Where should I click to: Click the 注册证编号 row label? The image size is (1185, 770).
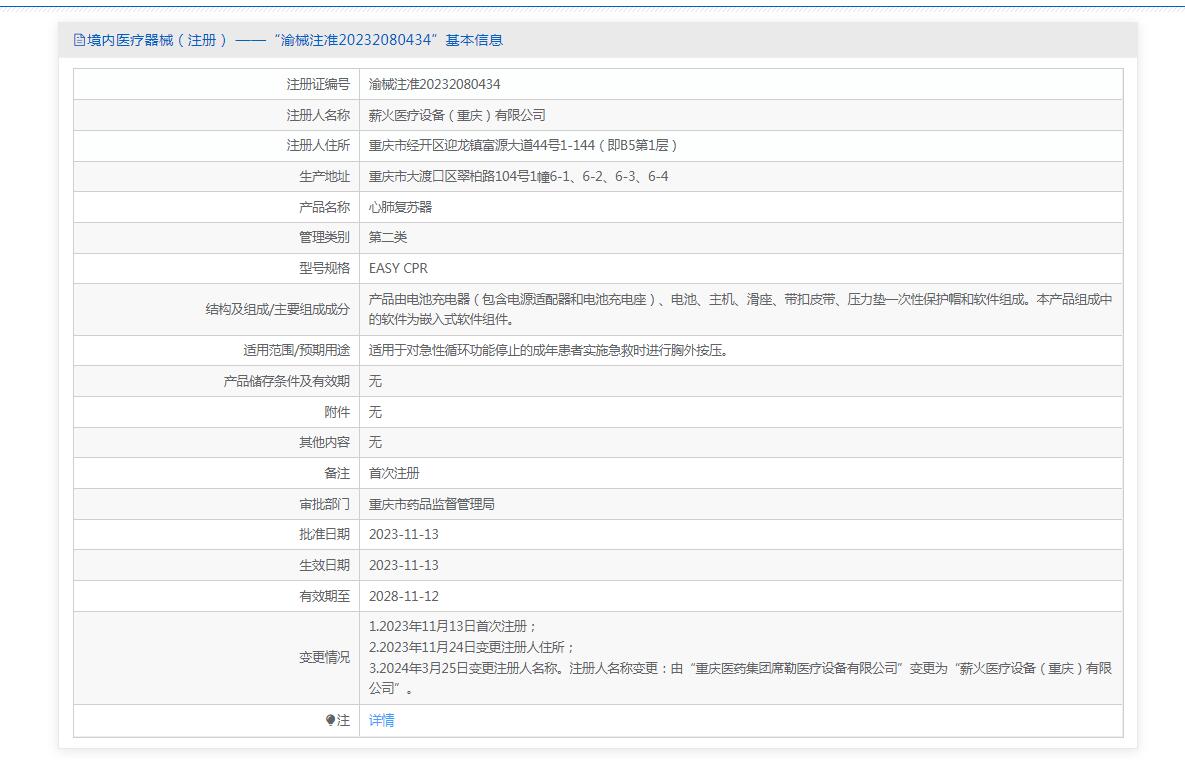[318, 84]
